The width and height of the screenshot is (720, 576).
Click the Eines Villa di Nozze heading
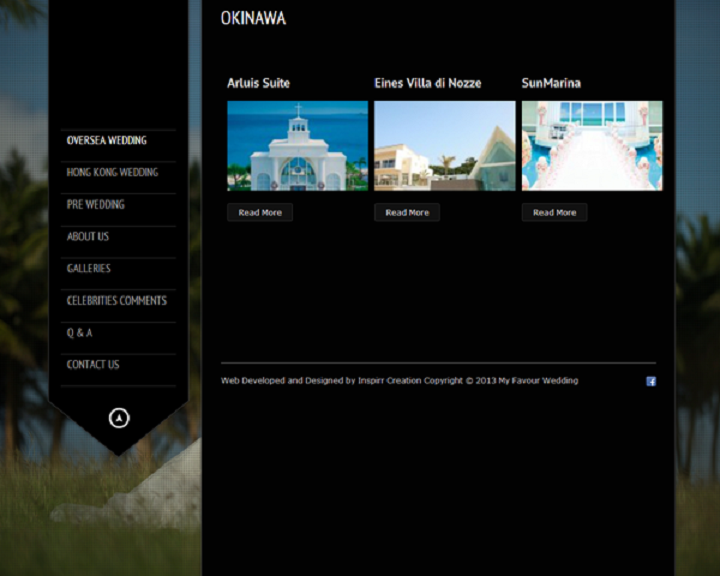pyautogui.click(x=428, y=83)
